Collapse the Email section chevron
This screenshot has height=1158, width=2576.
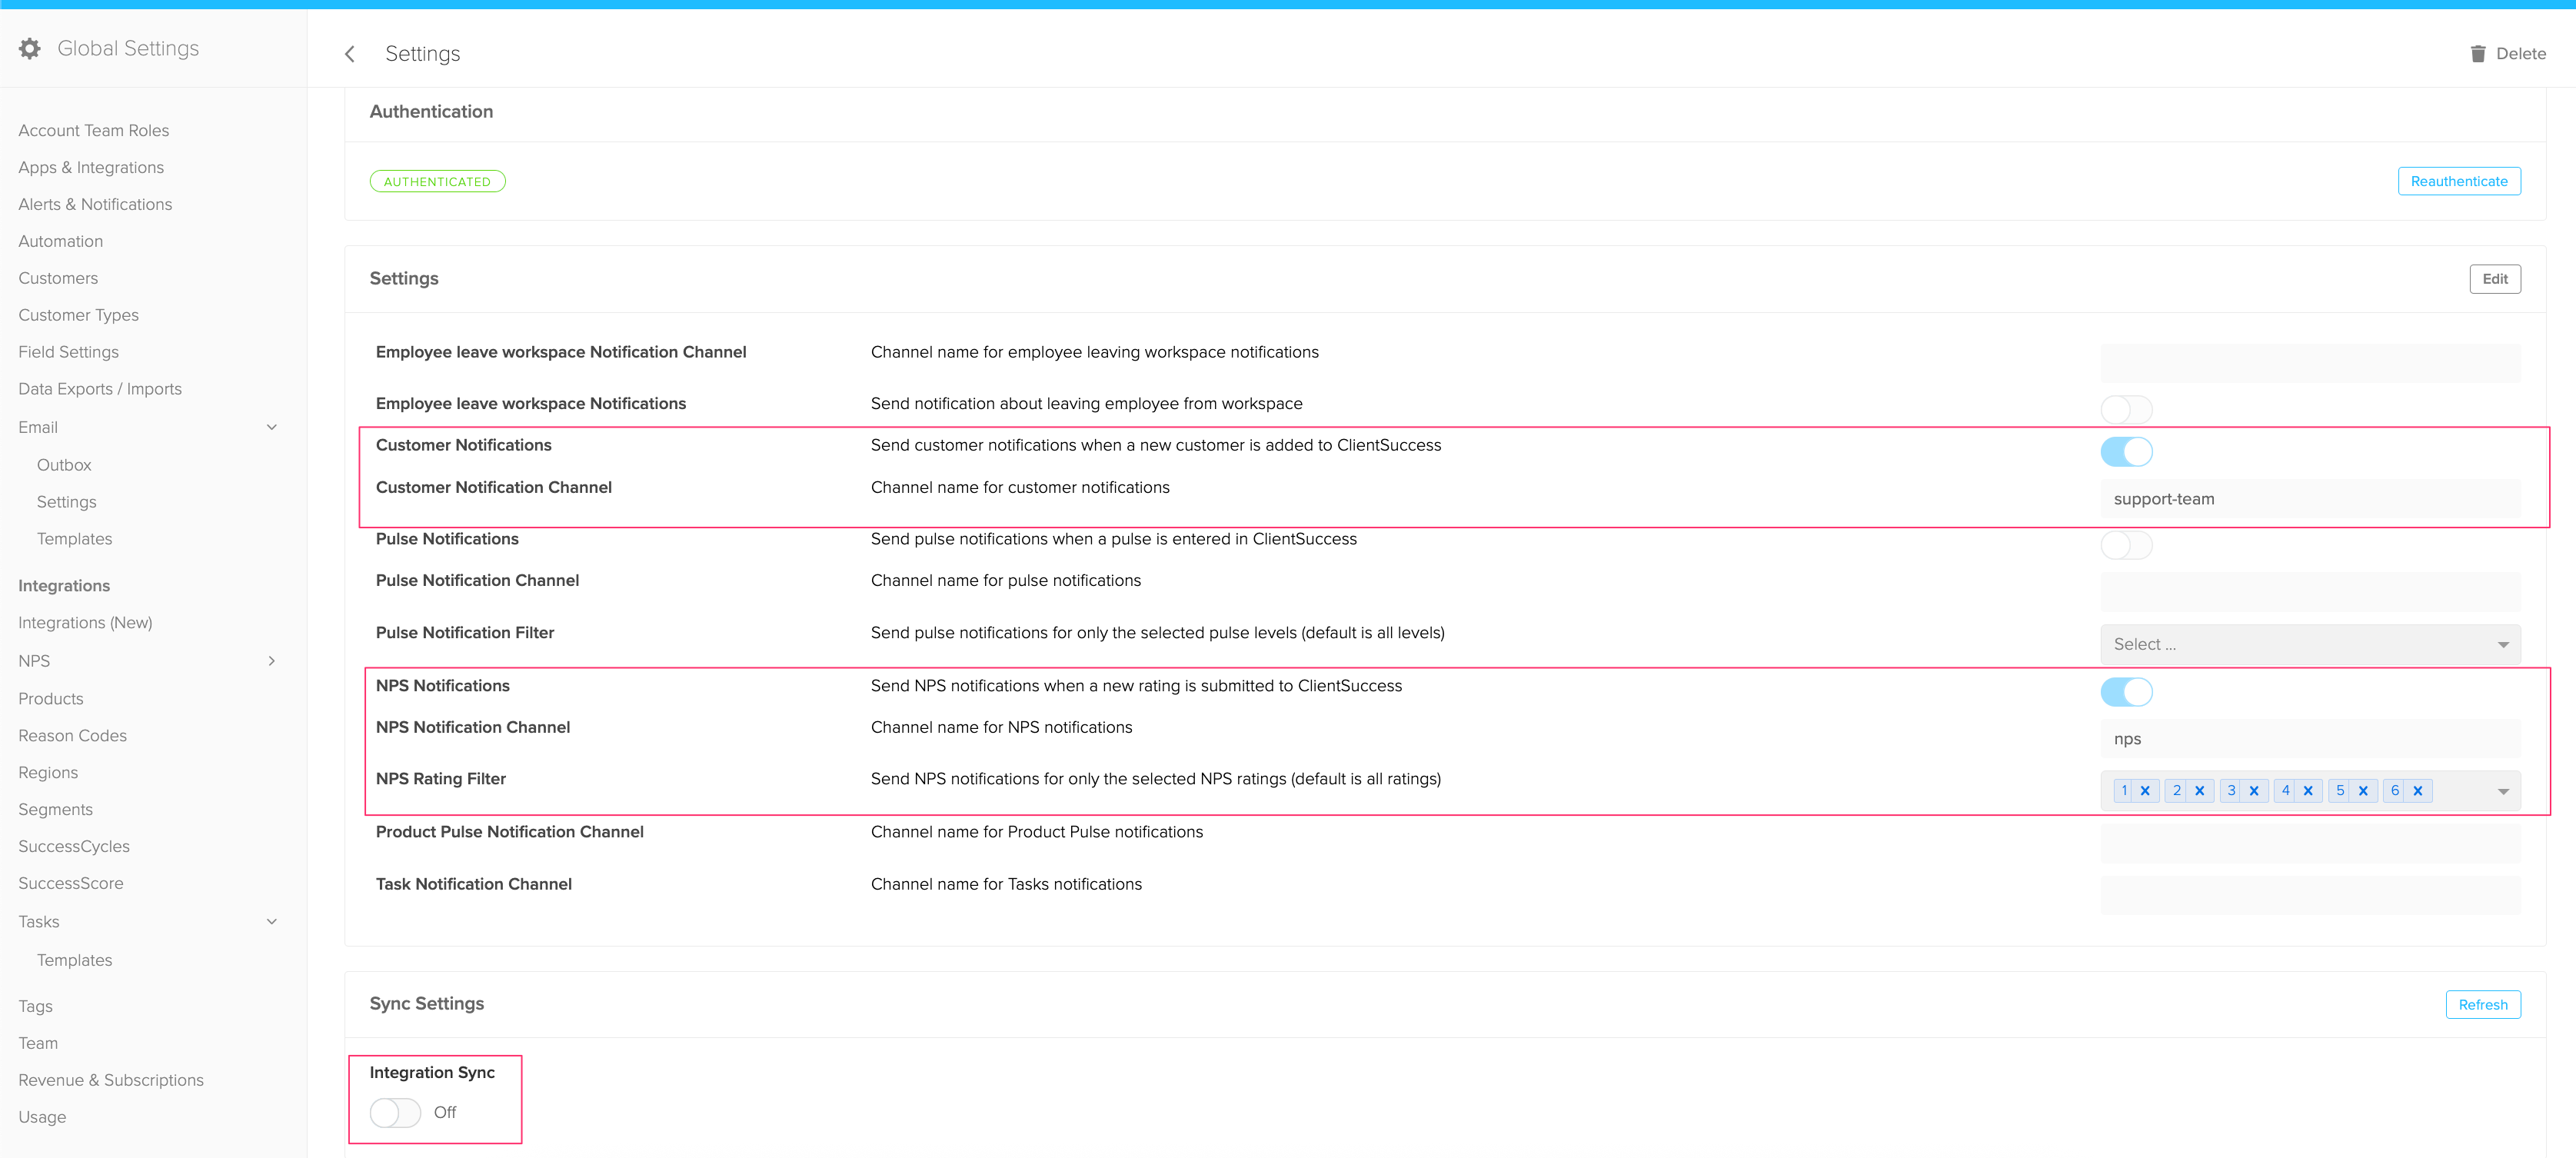272,427
